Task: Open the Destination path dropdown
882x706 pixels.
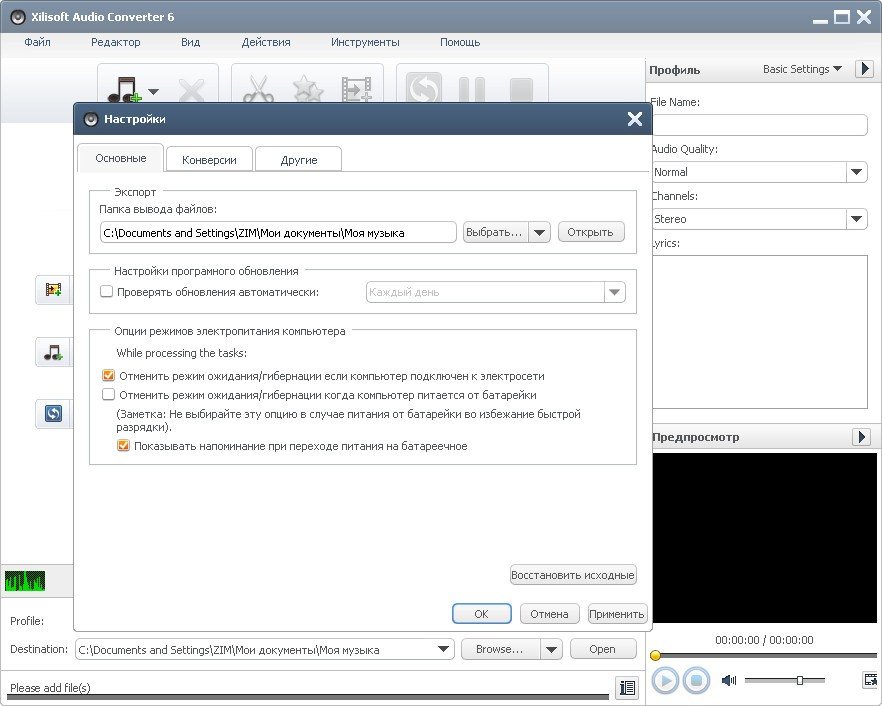Action: coord(443,649)
